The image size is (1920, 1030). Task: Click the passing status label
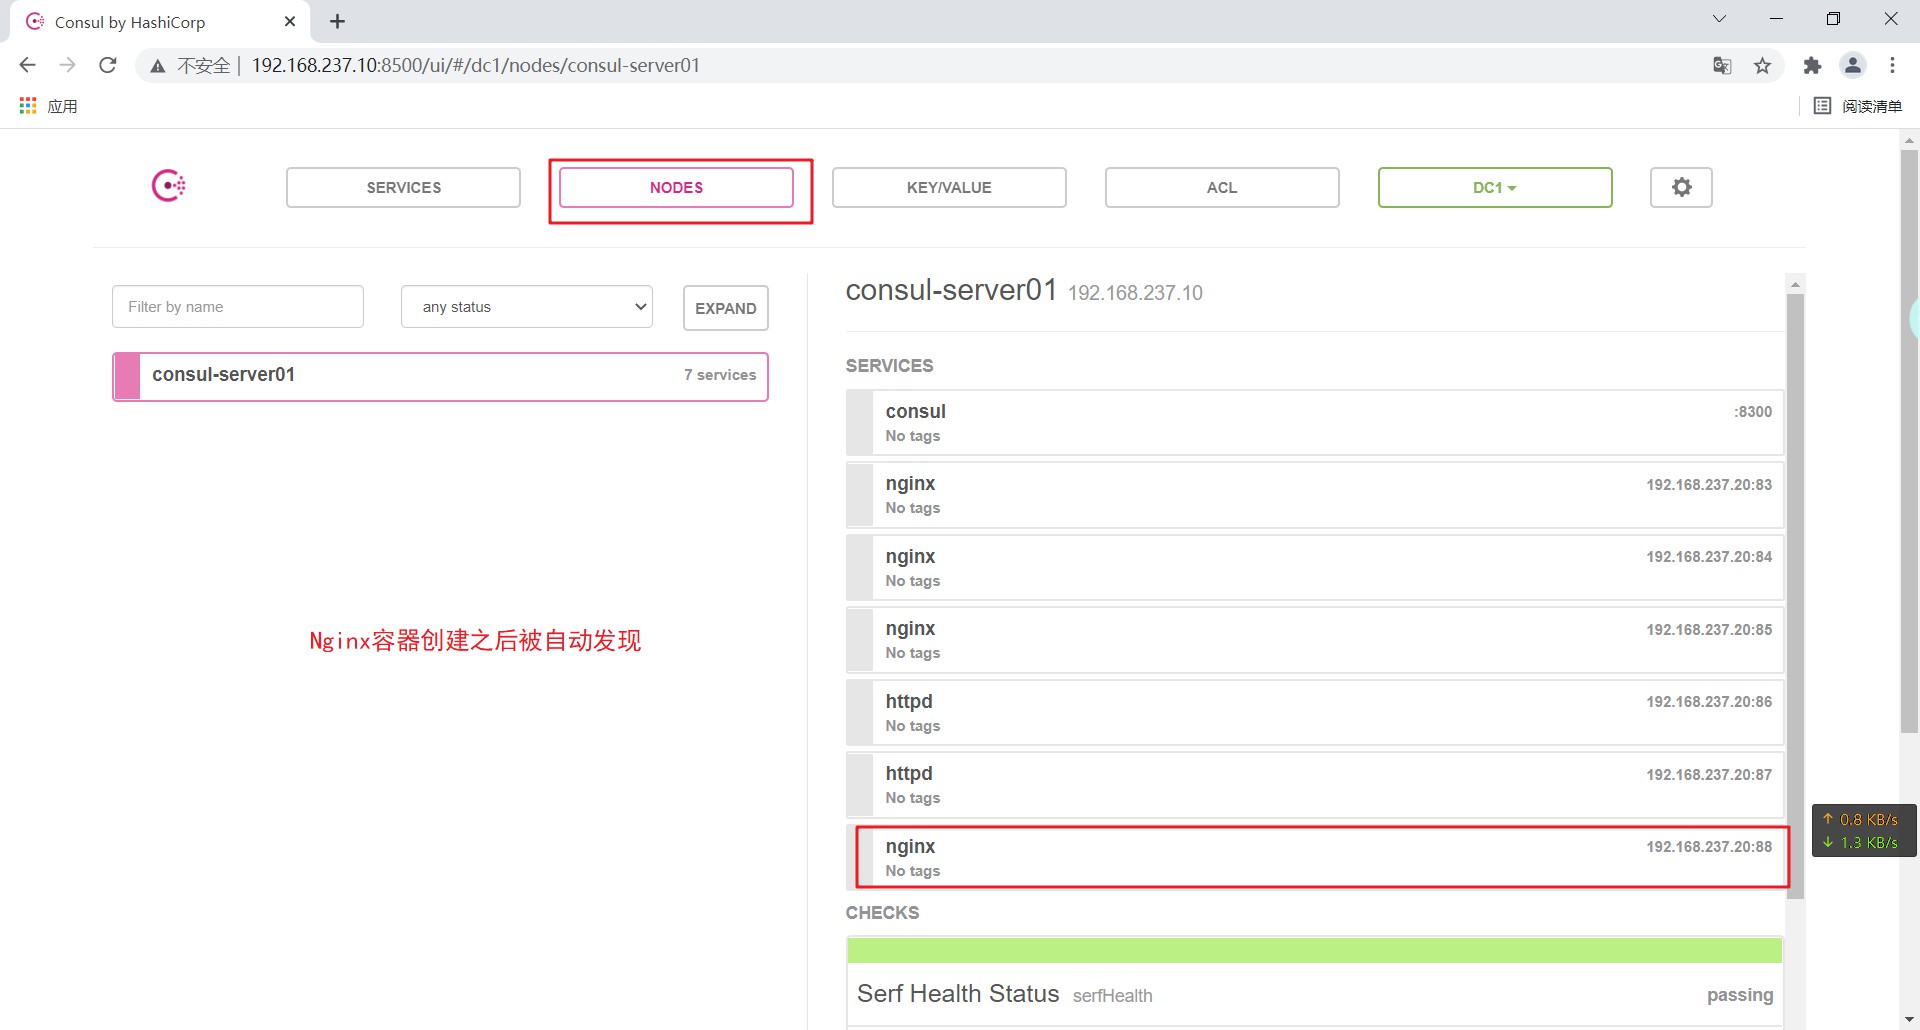pyautogui.click(x=1740, y=995)
